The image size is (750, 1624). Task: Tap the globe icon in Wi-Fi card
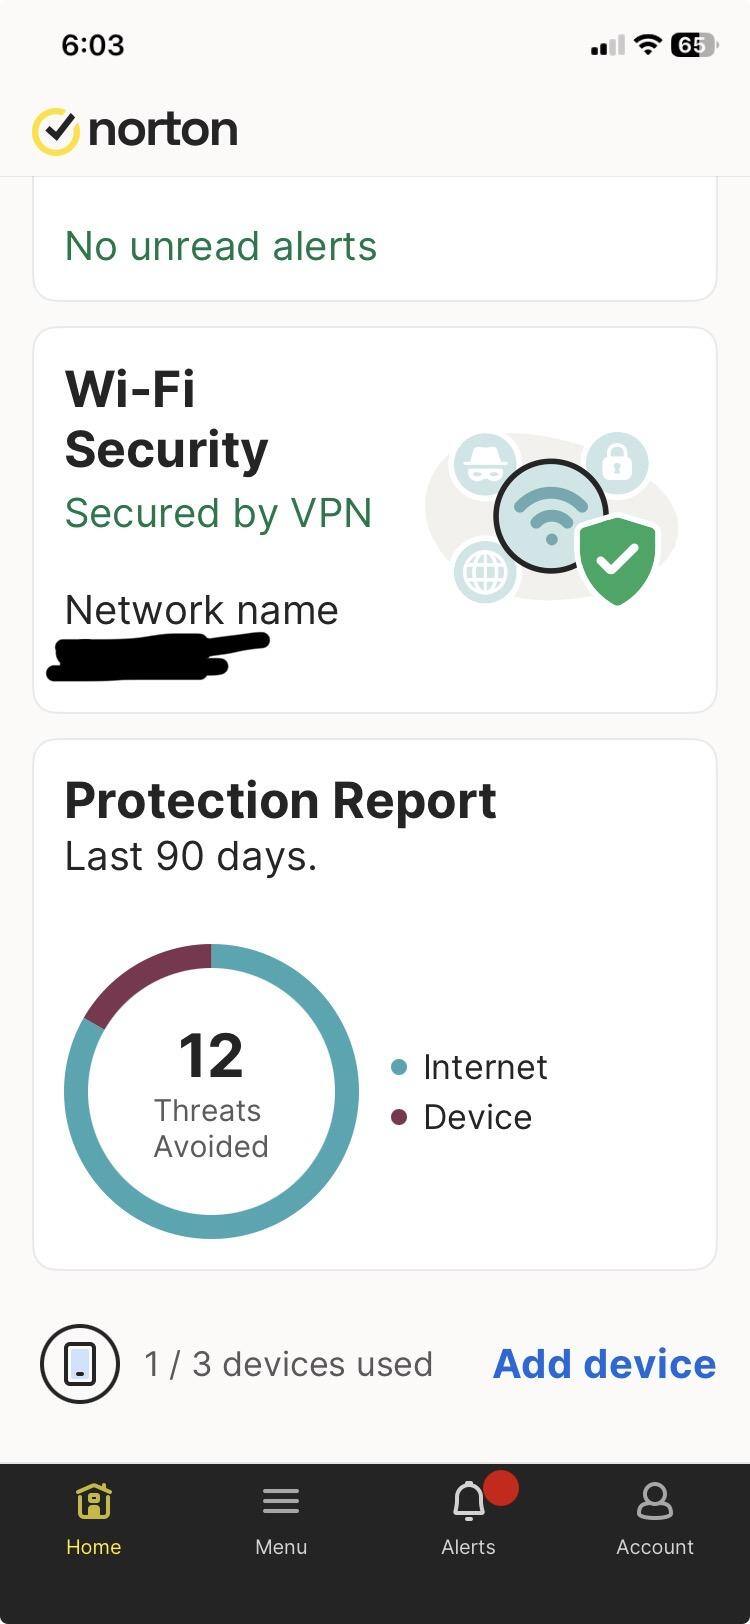click(486, 573)
